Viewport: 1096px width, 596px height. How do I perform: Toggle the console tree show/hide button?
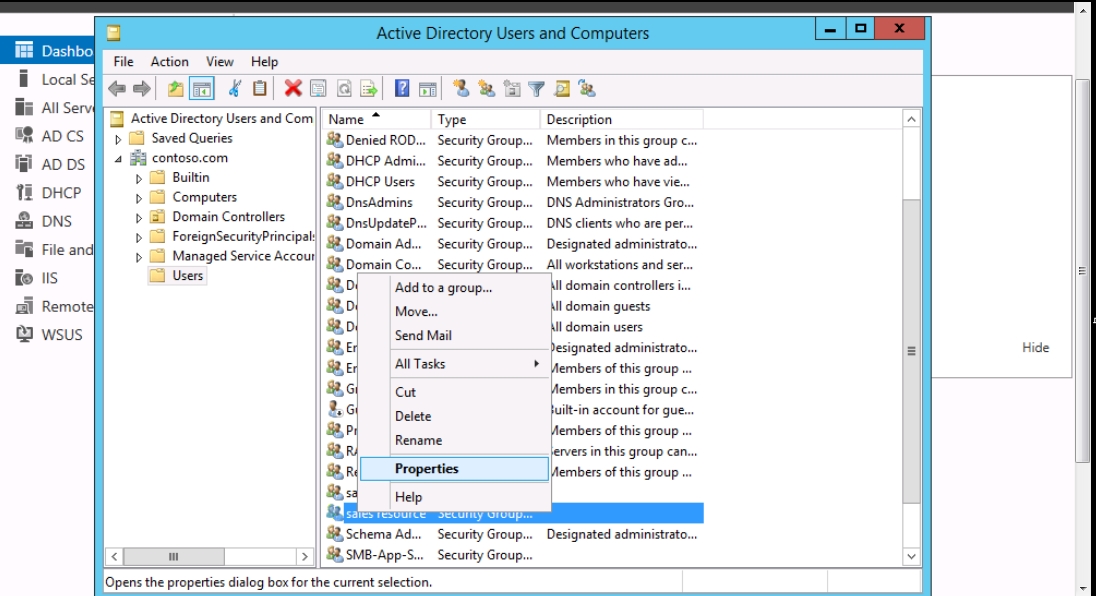pyautogui.click(x=202, y=89)
